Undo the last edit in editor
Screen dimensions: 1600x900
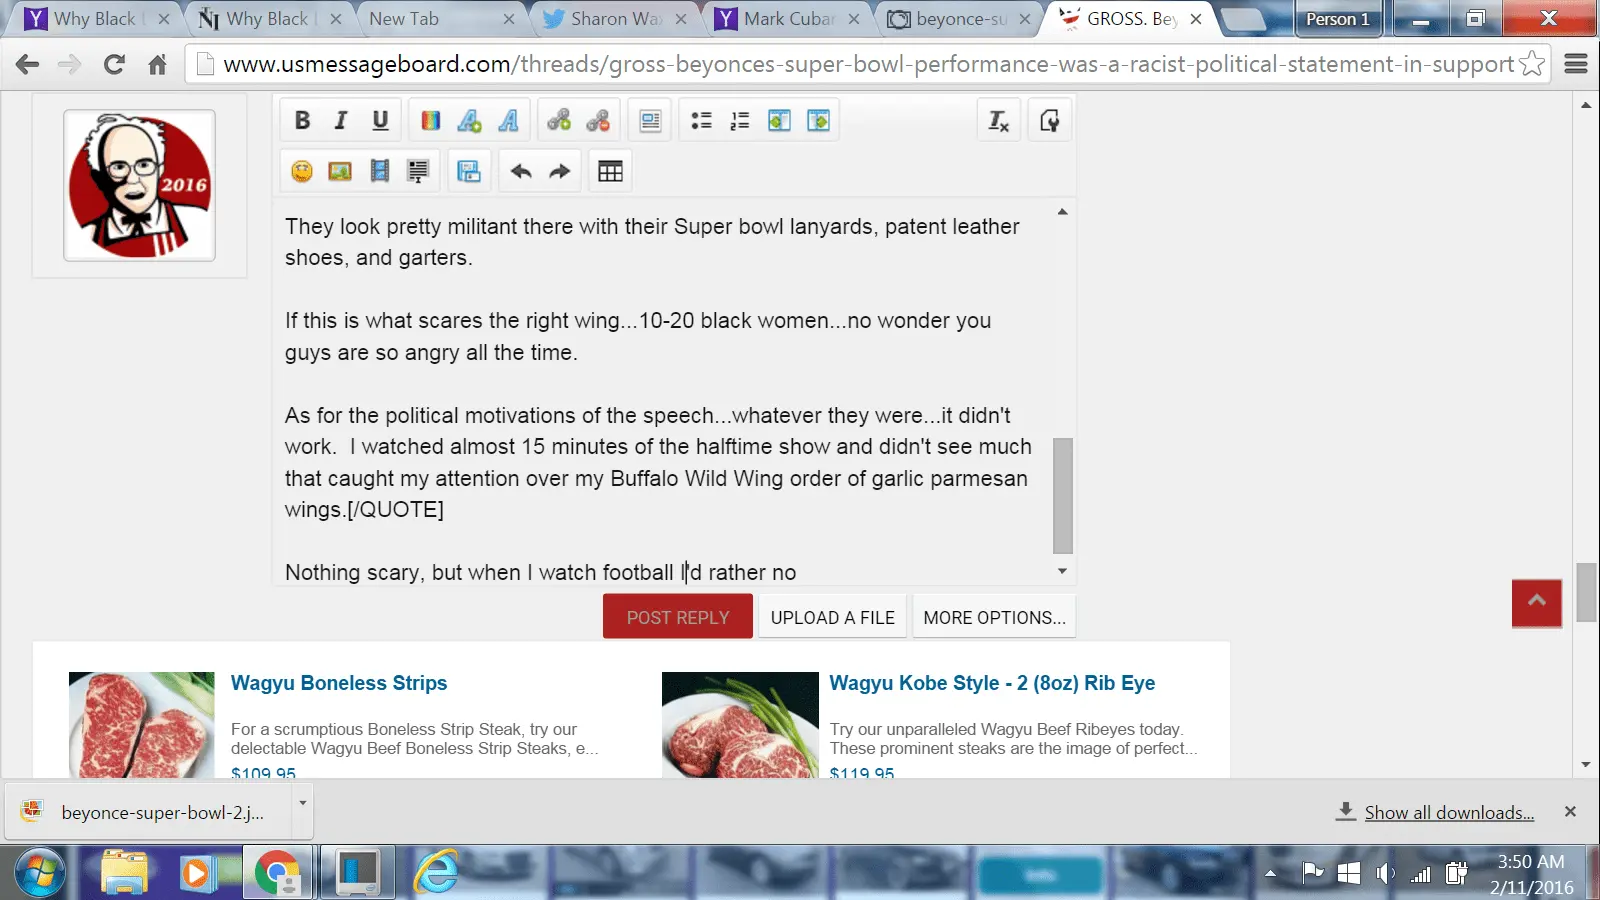click(521, 172)
